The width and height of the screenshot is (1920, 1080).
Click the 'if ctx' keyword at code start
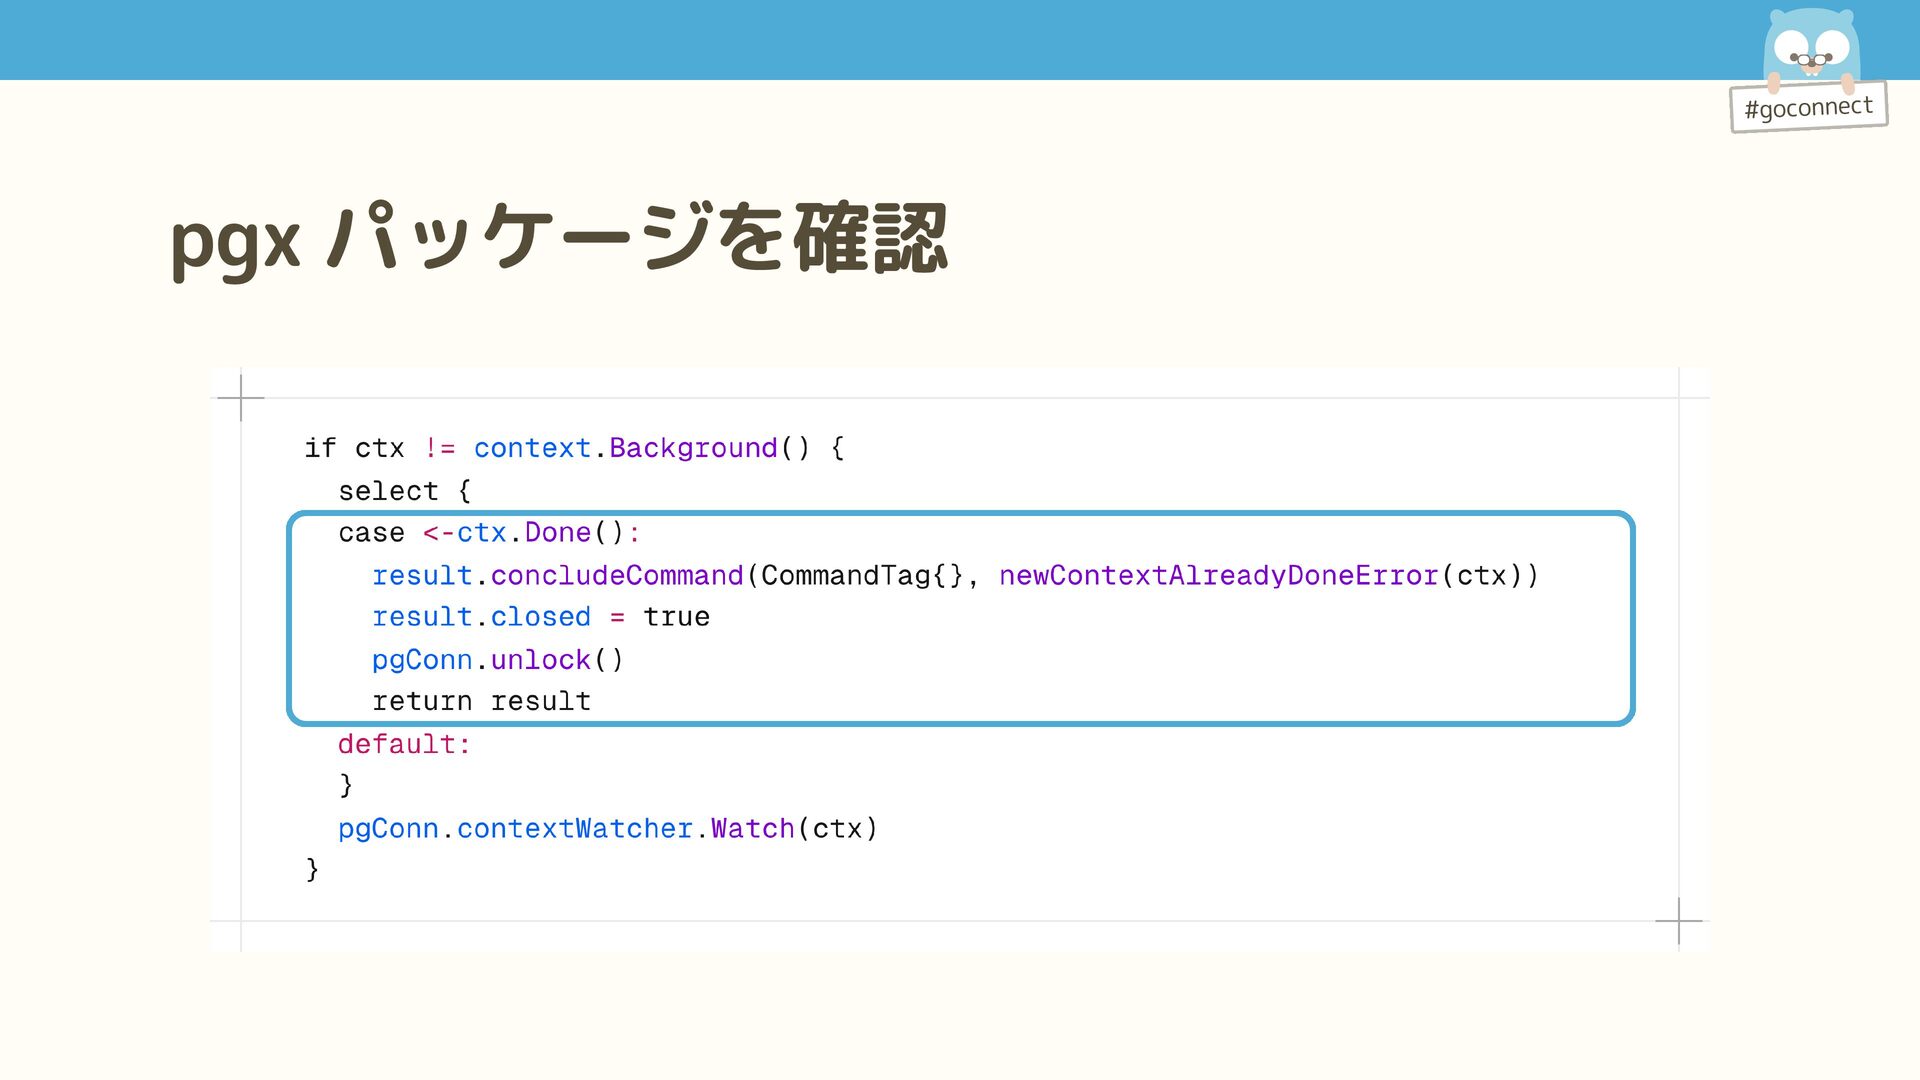click(x=353, y=448)
